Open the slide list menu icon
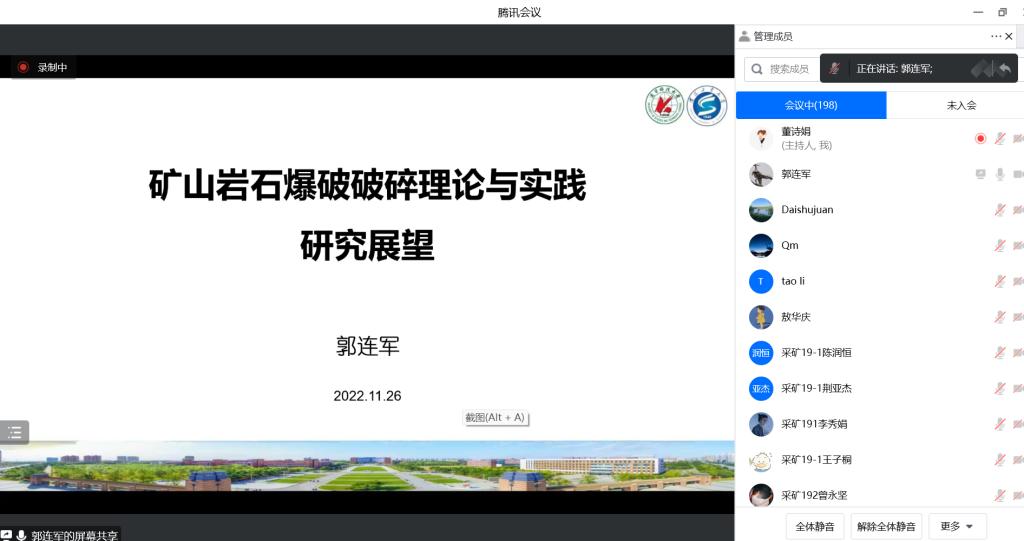The image size is (1024, 541). click(x=14, y=433)
